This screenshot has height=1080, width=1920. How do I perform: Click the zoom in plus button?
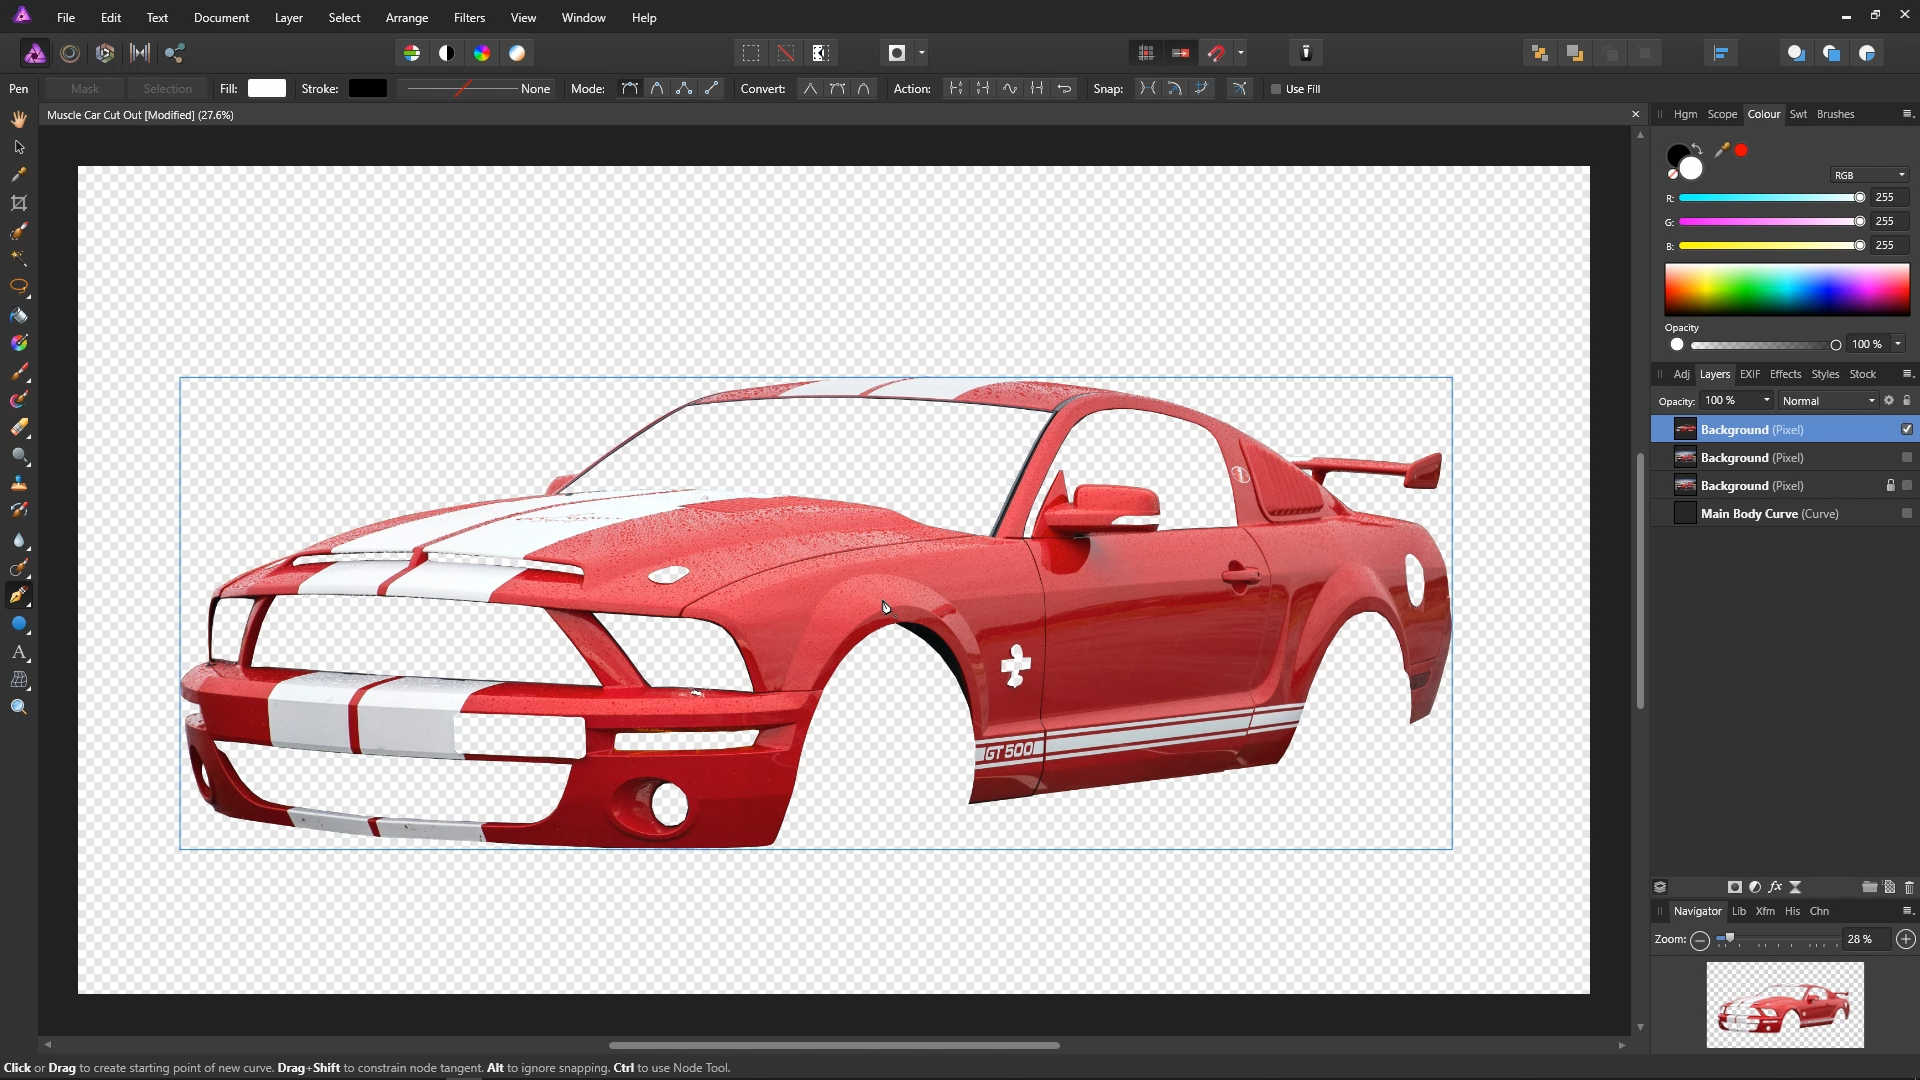tap(1906, 939)
